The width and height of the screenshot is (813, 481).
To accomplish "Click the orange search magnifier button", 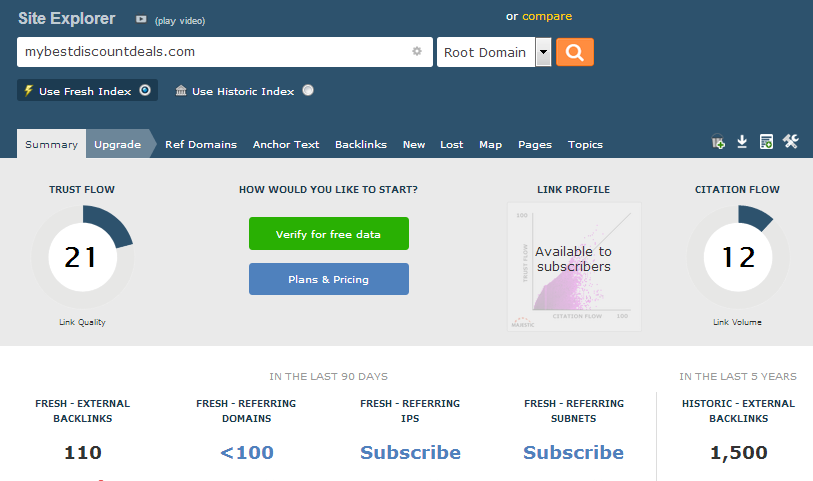I will (x=574, y=52).
